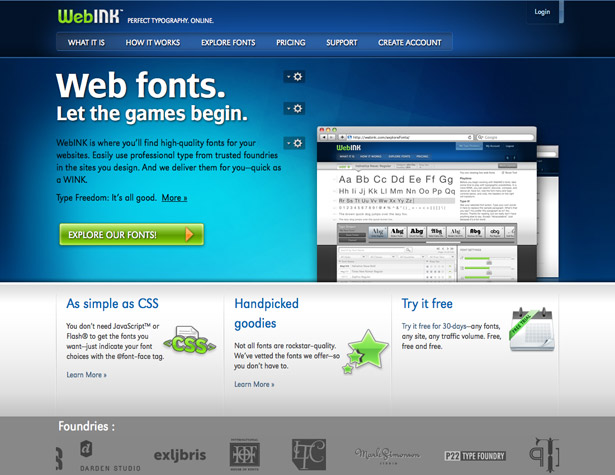Screen dimensions: 615x475
Task: Open the Login link
Action: (542, 12)
